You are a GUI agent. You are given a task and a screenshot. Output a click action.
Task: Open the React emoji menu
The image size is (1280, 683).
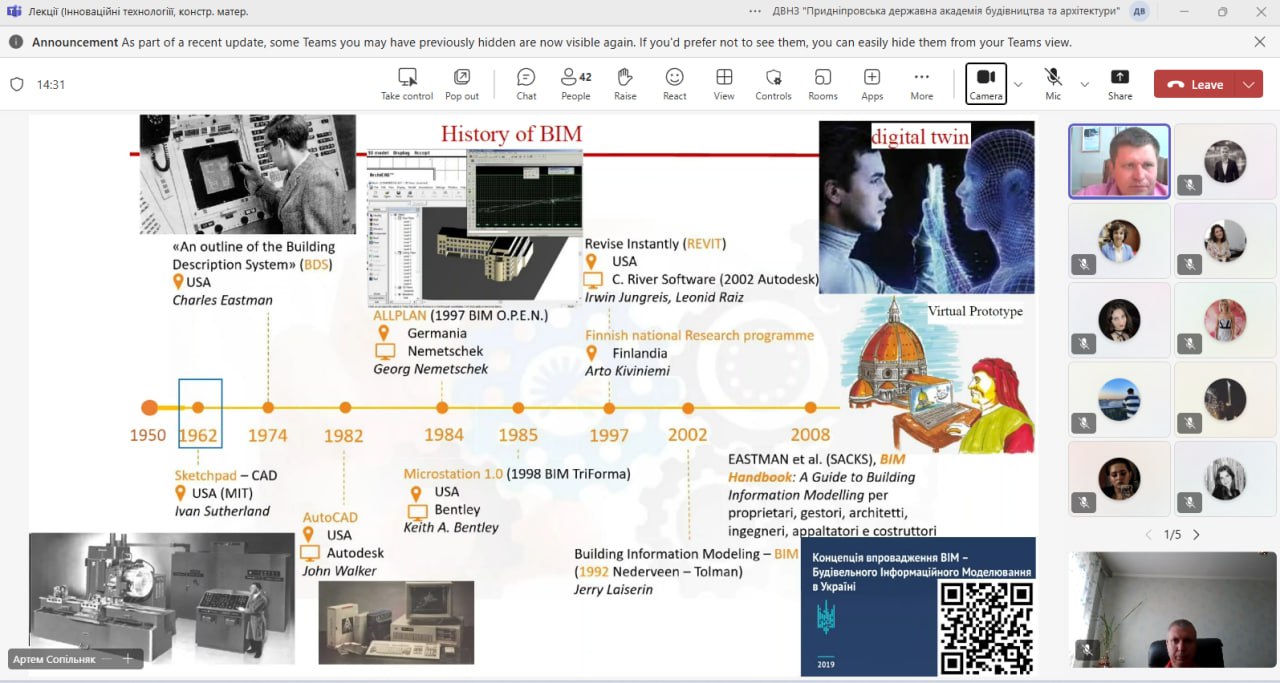[675, 78]
